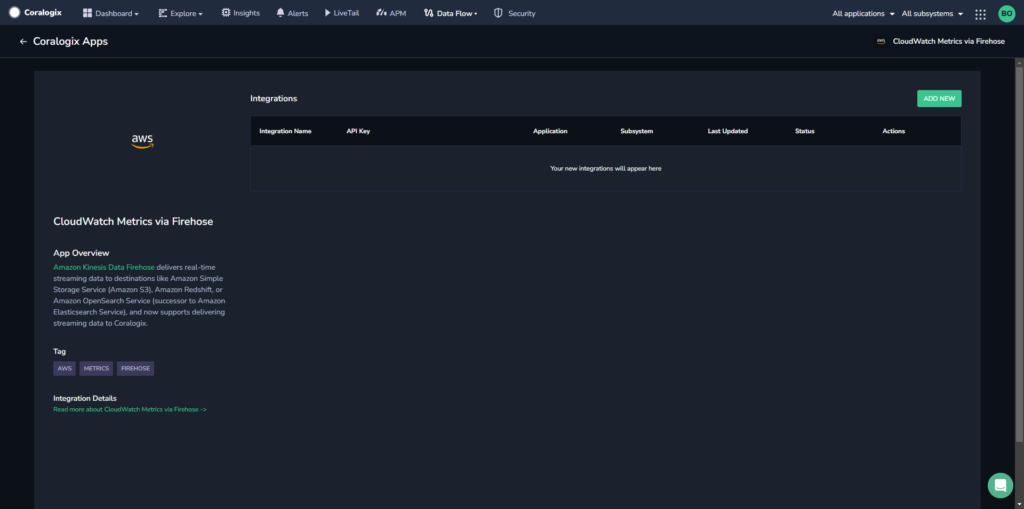Select the FIREHOSE tag chip

coord(136,369)
